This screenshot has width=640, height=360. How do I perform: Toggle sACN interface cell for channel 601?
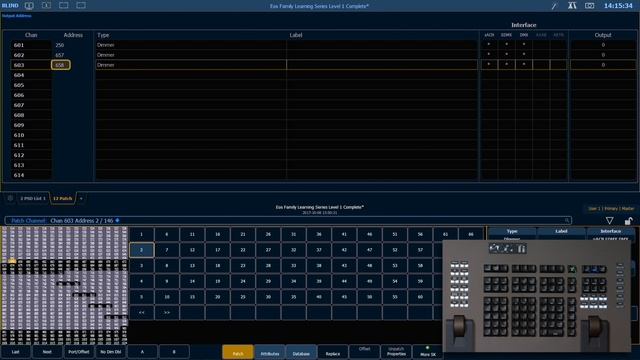click(x=489, y=45)
